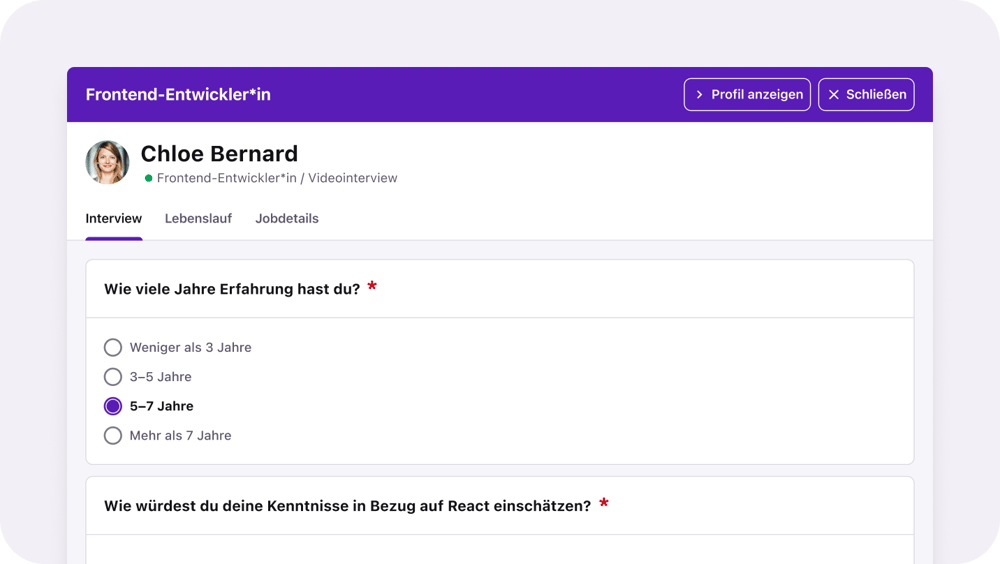Screen dimensions: 1000x564
Task: Go to the Interview tab
Action: (114, 219)
